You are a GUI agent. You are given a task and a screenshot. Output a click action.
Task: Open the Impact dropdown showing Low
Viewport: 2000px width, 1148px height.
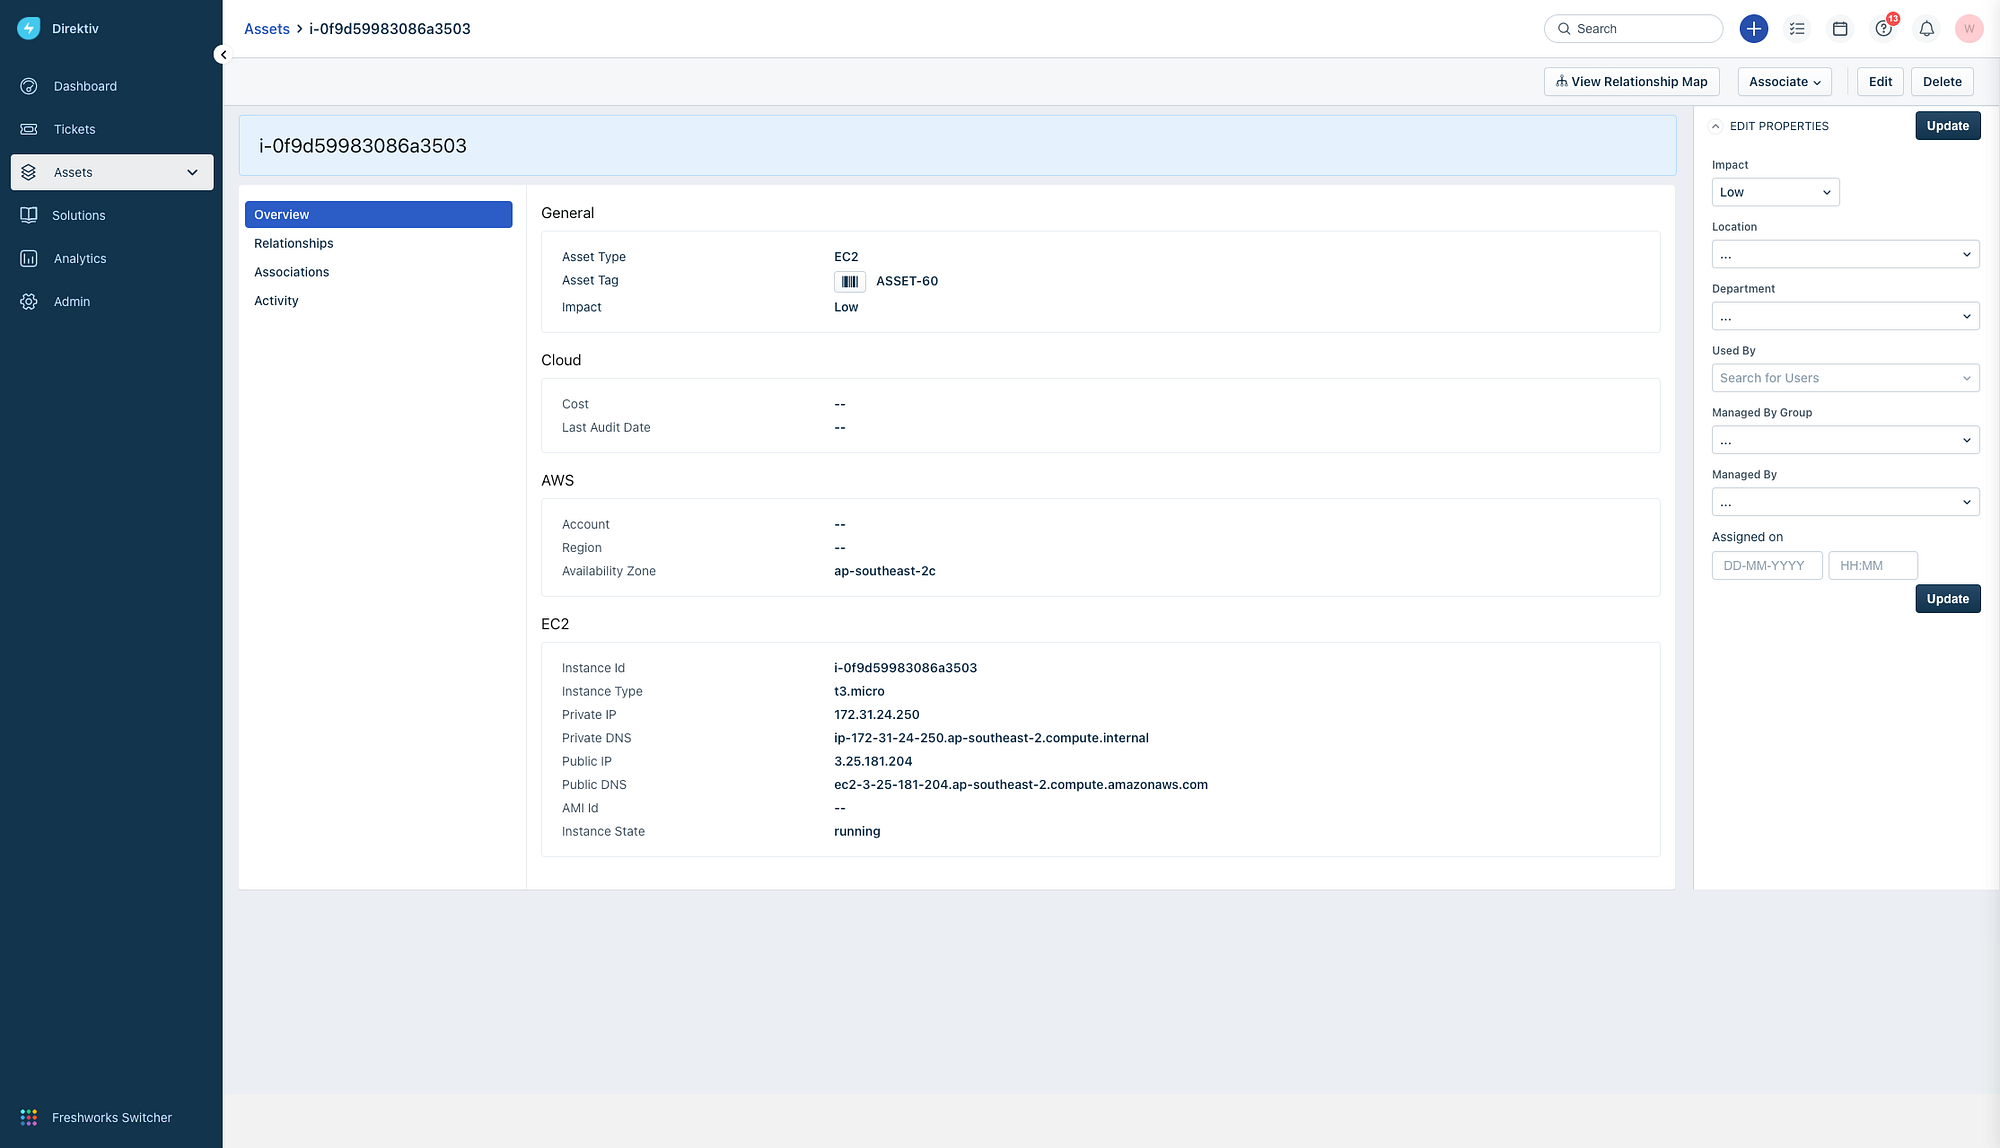[x=1775, y=192]
